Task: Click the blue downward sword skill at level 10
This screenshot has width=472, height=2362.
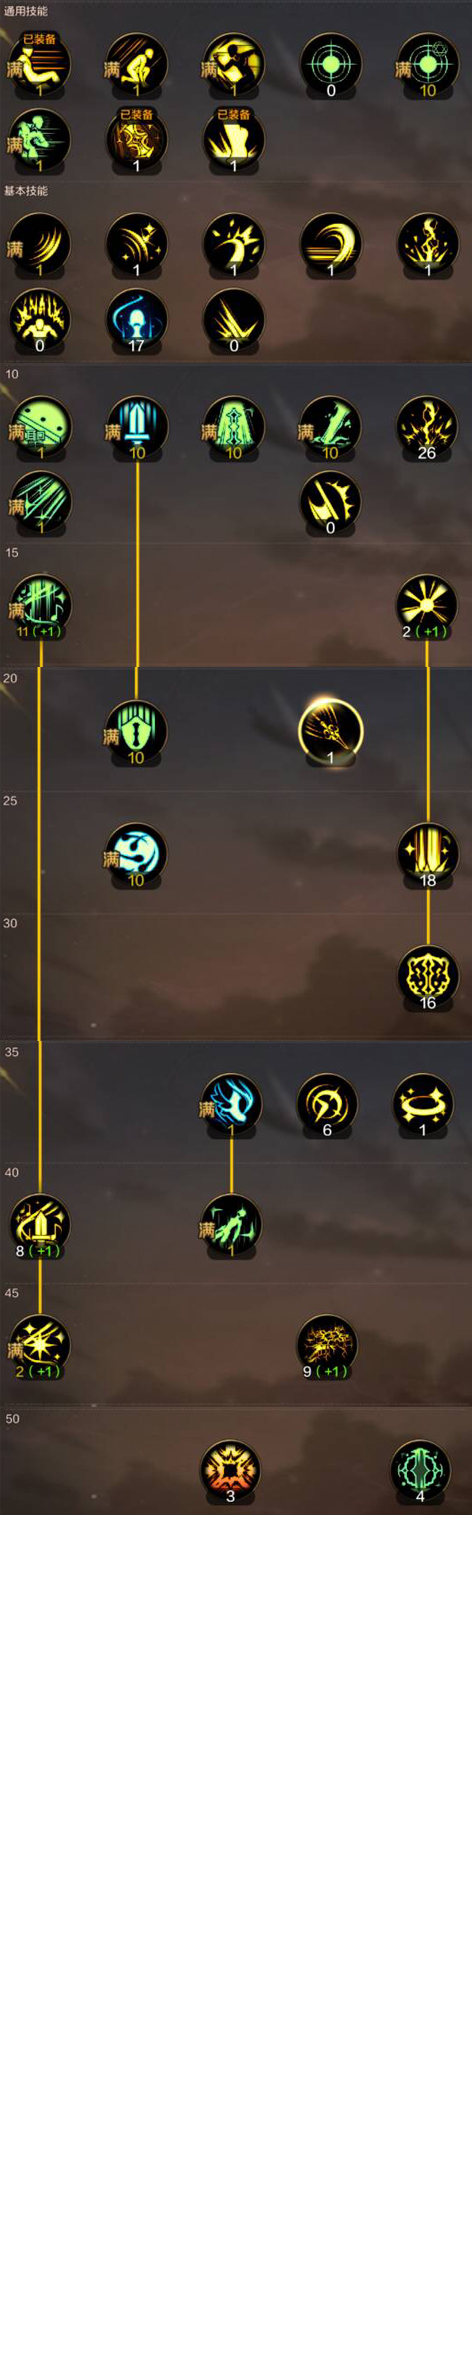Action: tap(137, 428)
